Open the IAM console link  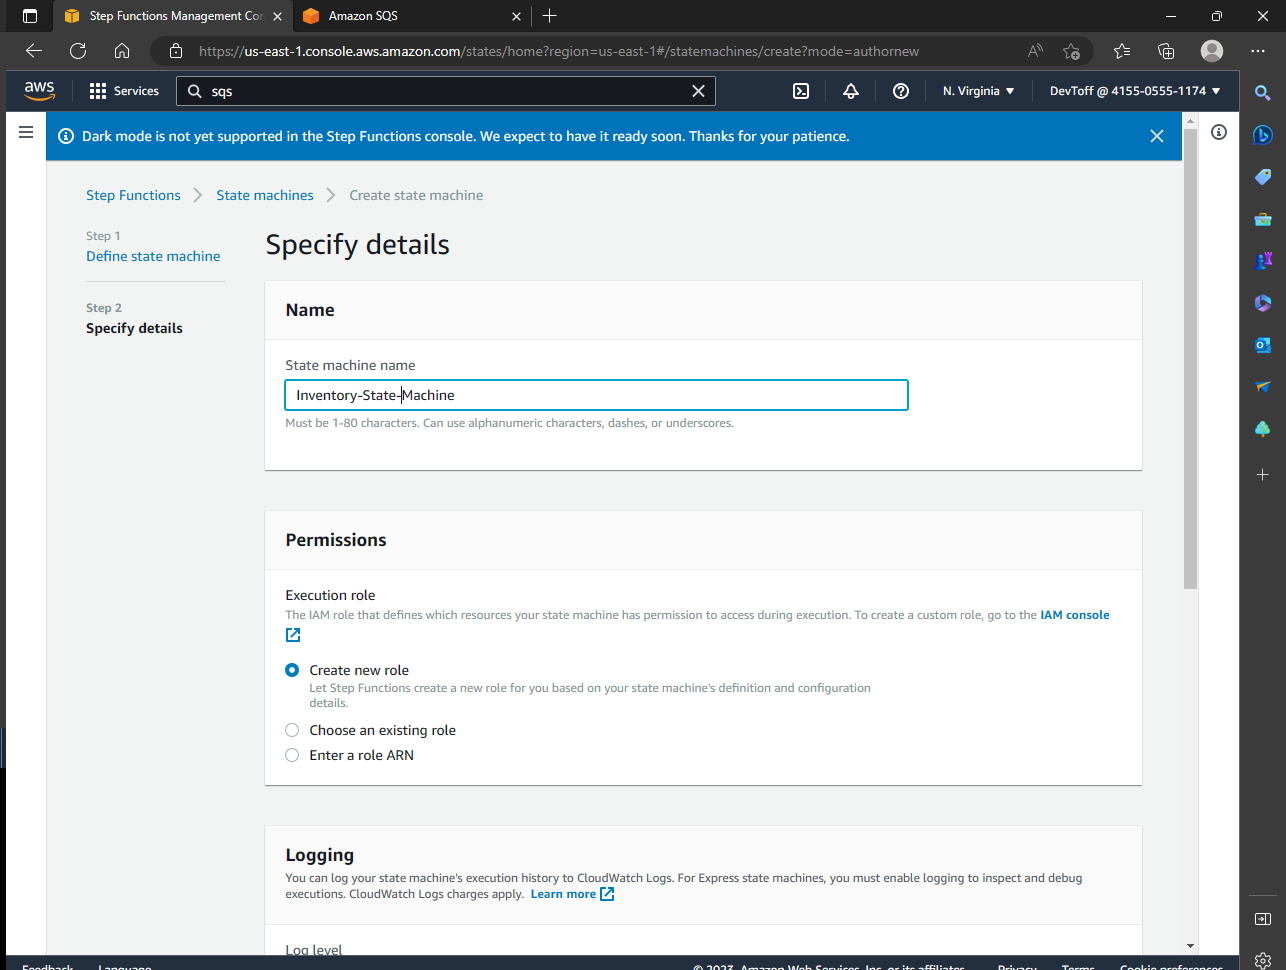(x=1074, y=614)
